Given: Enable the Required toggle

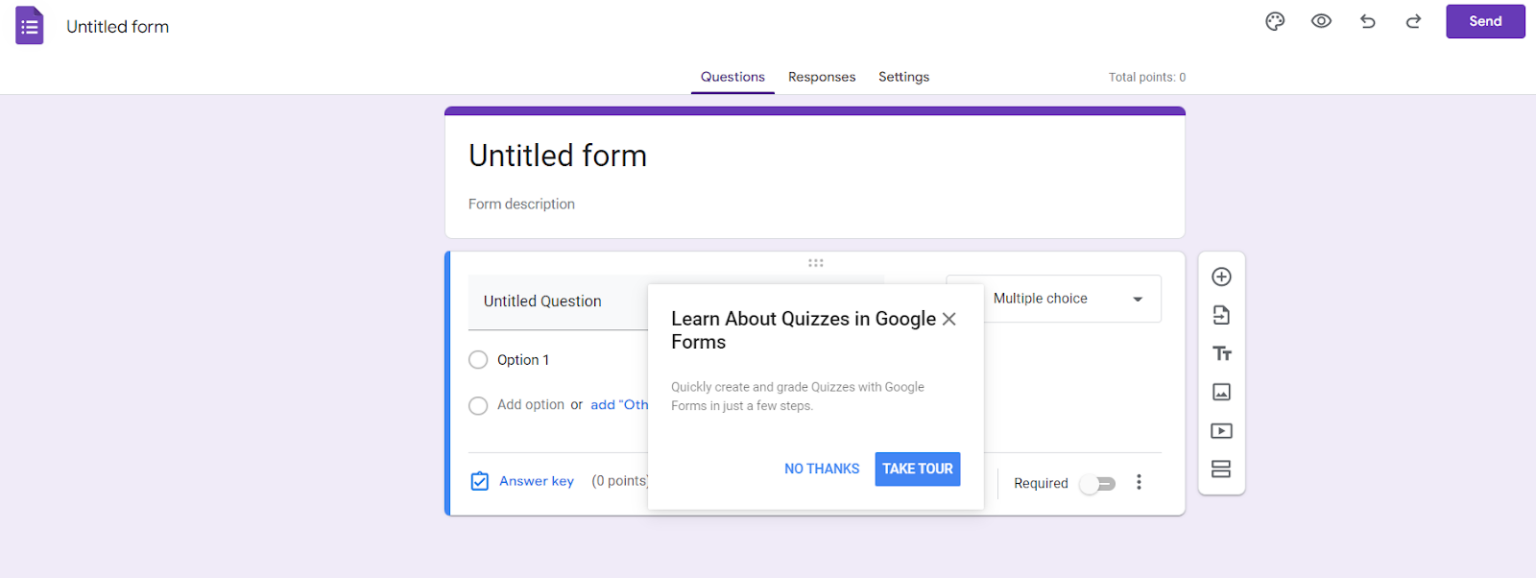Looking at the screenshot, I should pos(1097,483).
